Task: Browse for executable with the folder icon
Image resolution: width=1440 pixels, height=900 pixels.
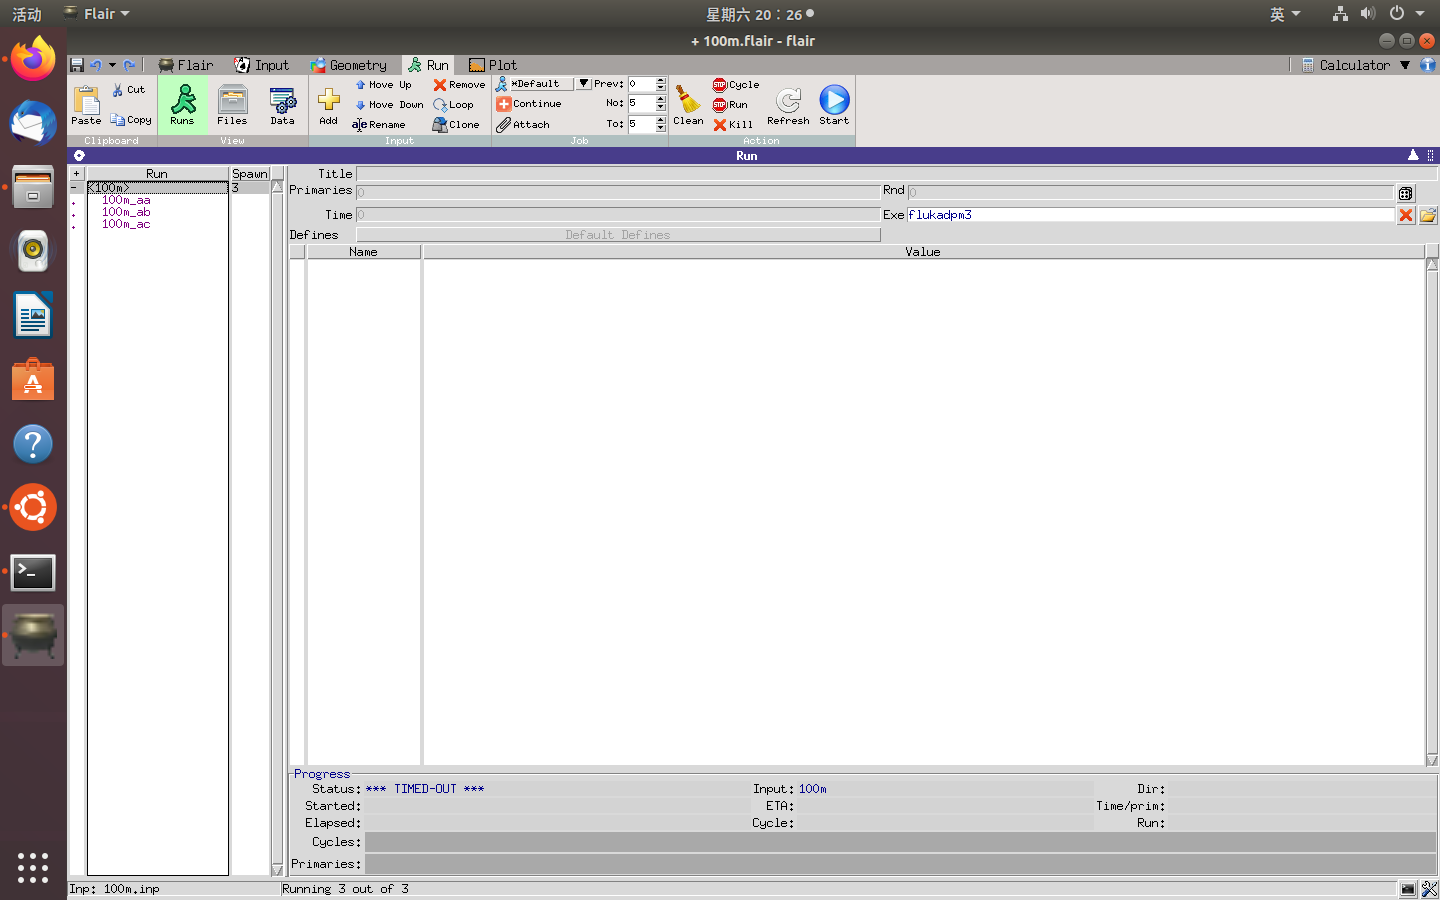Action: pos(1428,215)
